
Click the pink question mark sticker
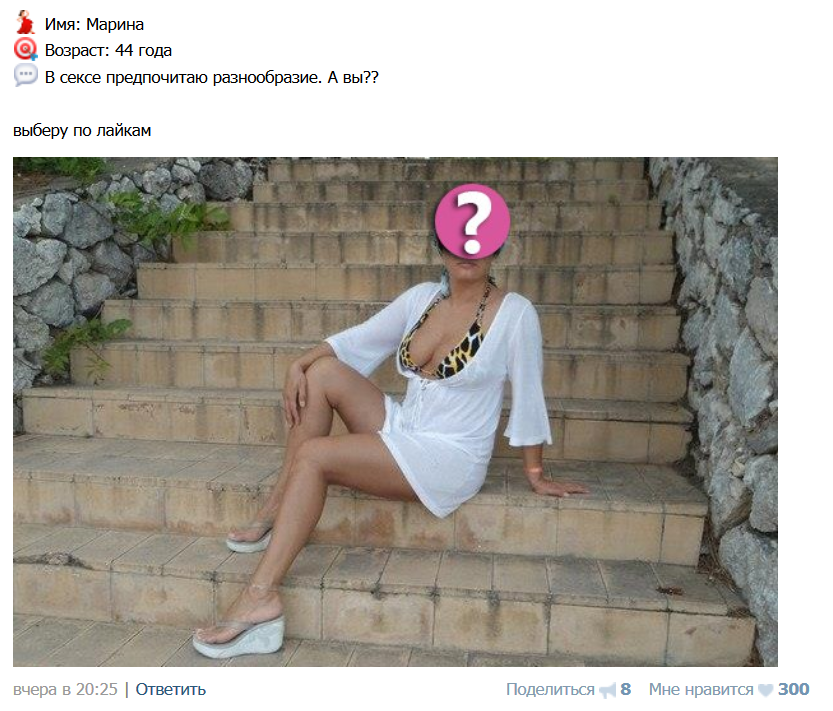pos(472,221)
